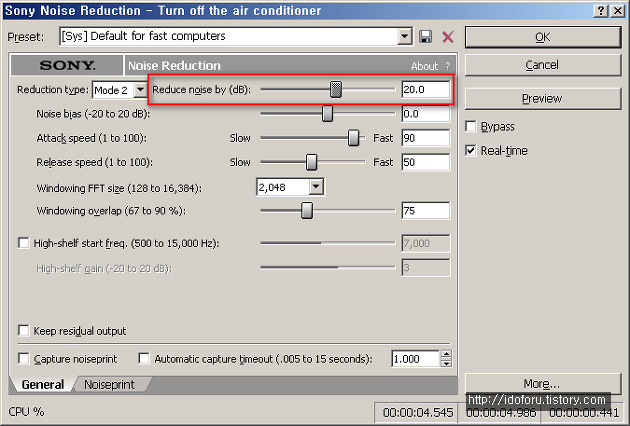Expand the Reduction type Mode 2 dropdown

coord(140,90)
